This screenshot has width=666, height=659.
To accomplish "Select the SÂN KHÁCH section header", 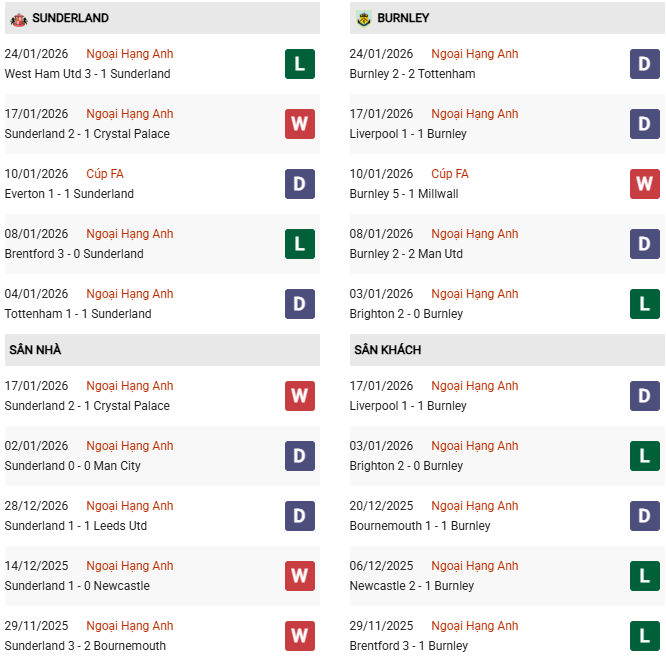I will point(387,350).
